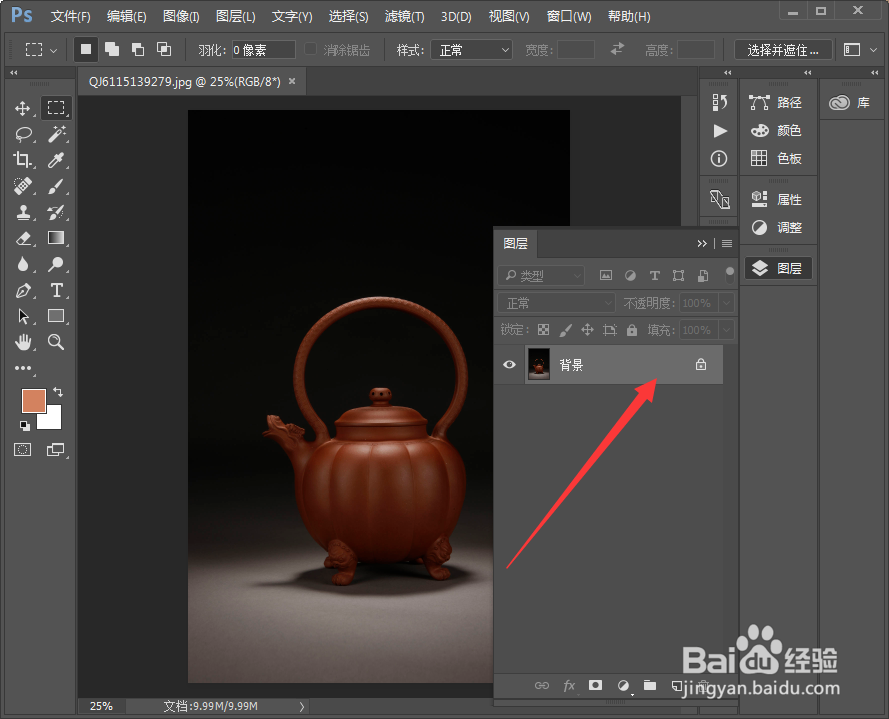This screenshot has height=719, width=889.
Task: Expand the 填充 fill dropdown arrow
Action: coord(726,329)
